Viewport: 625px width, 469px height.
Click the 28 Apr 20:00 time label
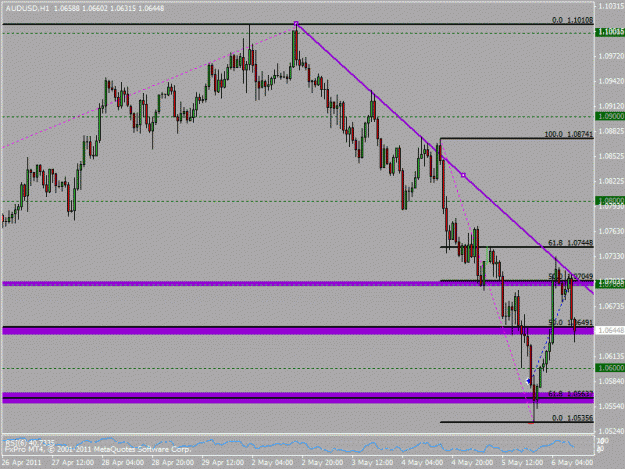[173, 462]
